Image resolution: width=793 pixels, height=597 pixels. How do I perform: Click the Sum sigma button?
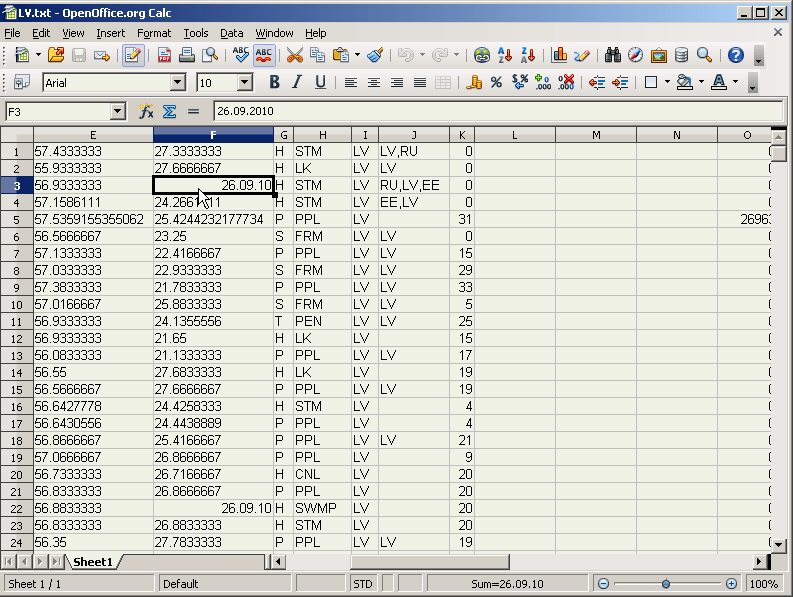169,111
